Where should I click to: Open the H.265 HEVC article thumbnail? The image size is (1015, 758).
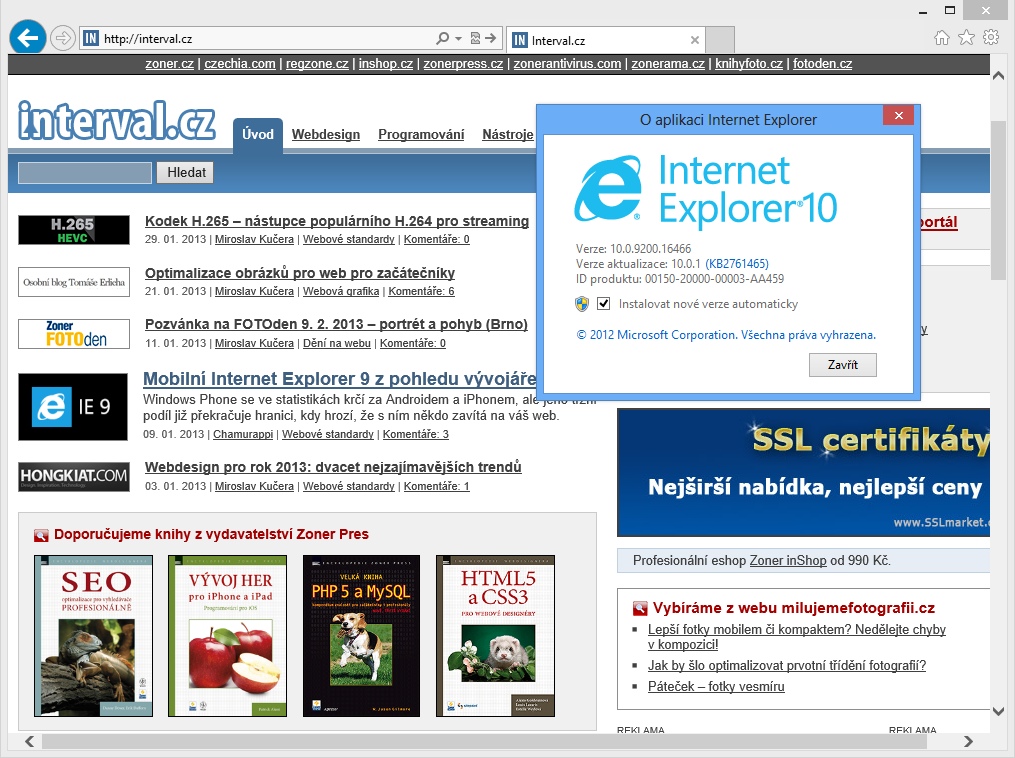tap(74, 230)
